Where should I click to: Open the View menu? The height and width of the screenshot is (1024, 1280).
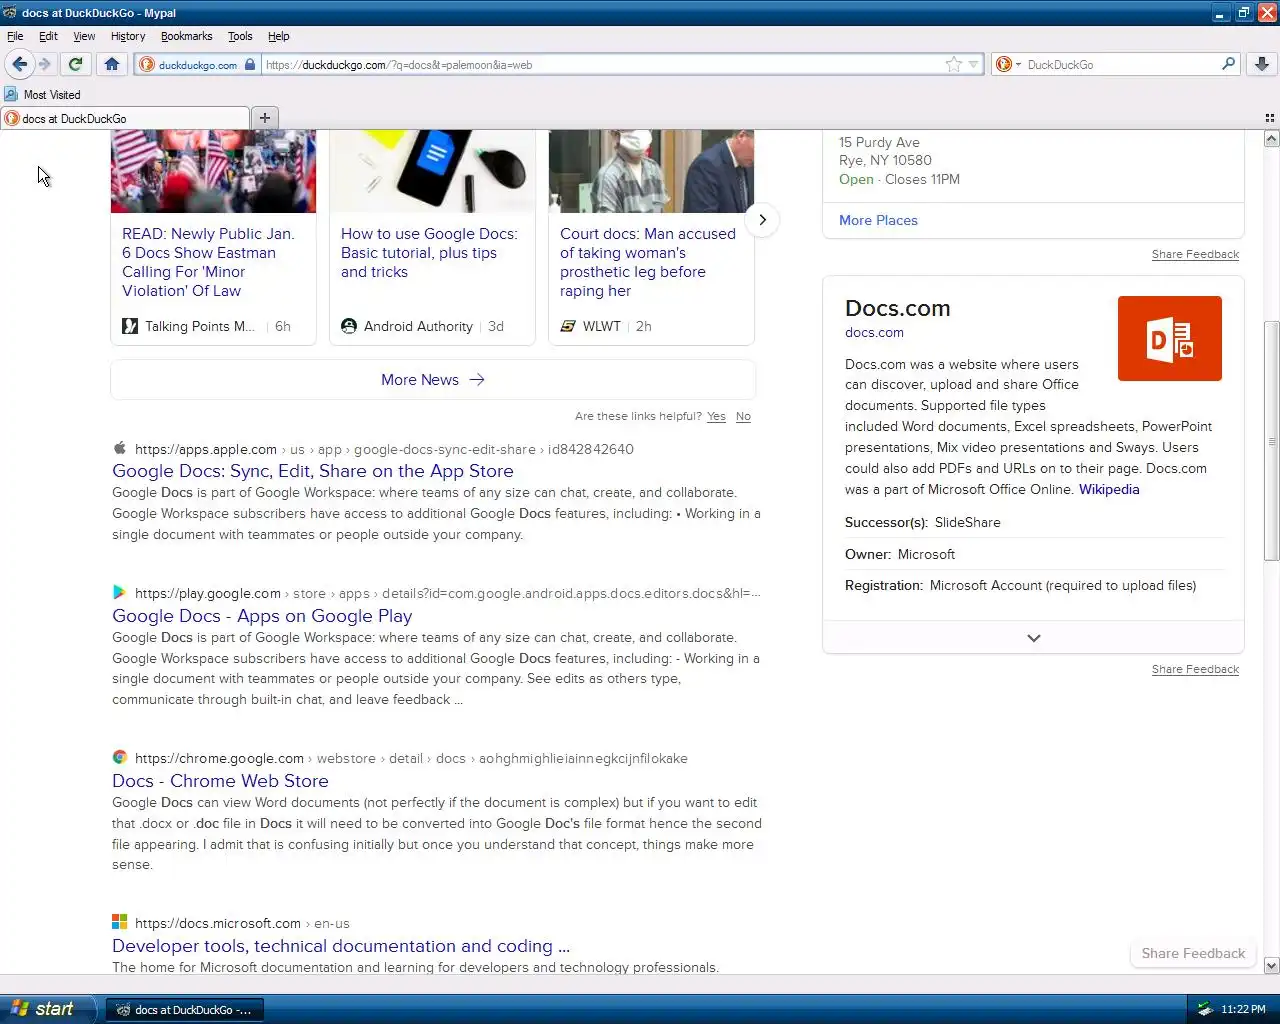pyautogui.click(x=84, y=36)
